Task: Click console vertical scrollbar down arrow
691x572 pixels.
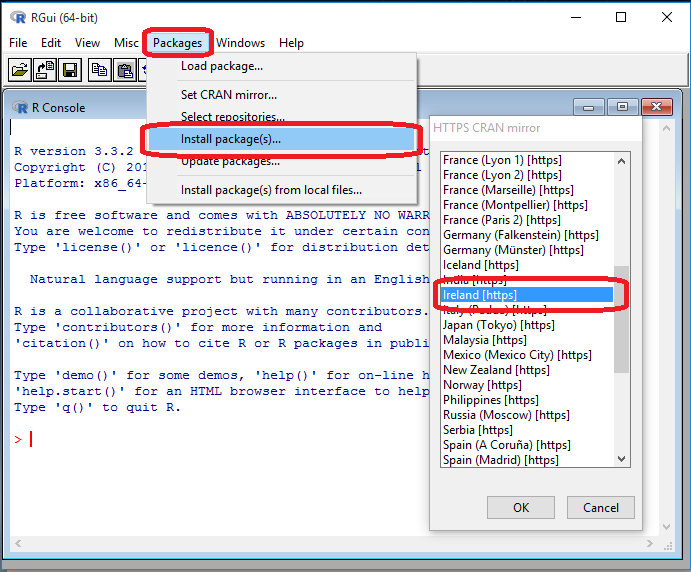Action: [x=666, y=527]
